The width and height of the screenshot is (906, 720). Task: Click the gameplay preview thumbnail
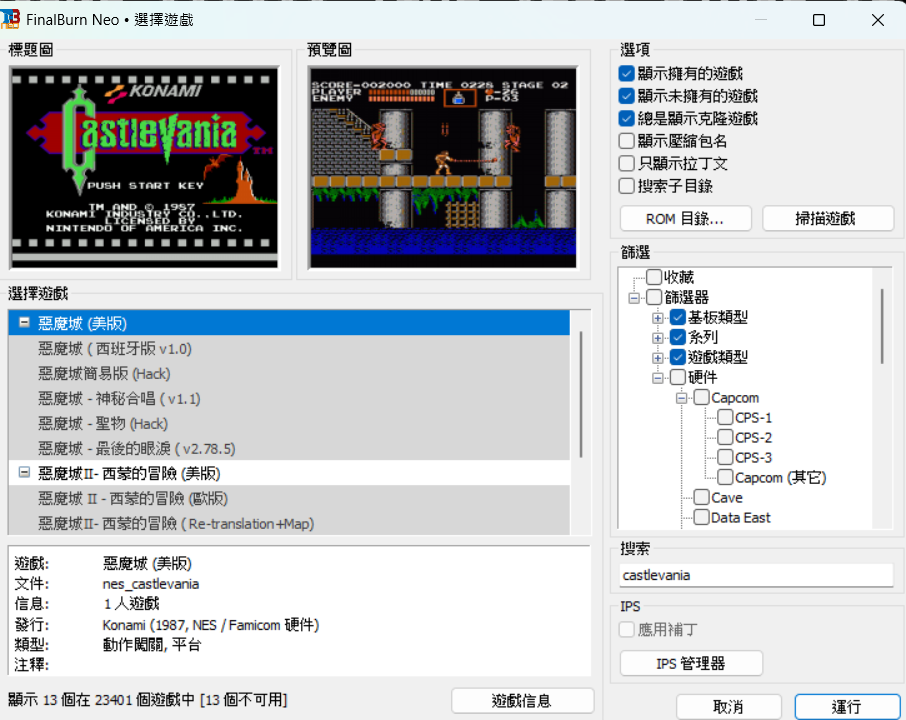pos(443,168)
